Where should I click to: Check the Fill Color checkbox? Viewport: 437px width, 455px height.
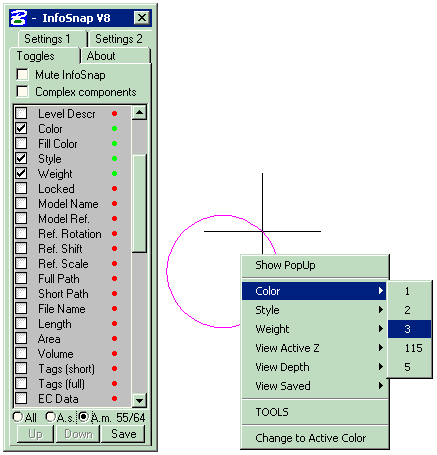[x=21, y=143]
